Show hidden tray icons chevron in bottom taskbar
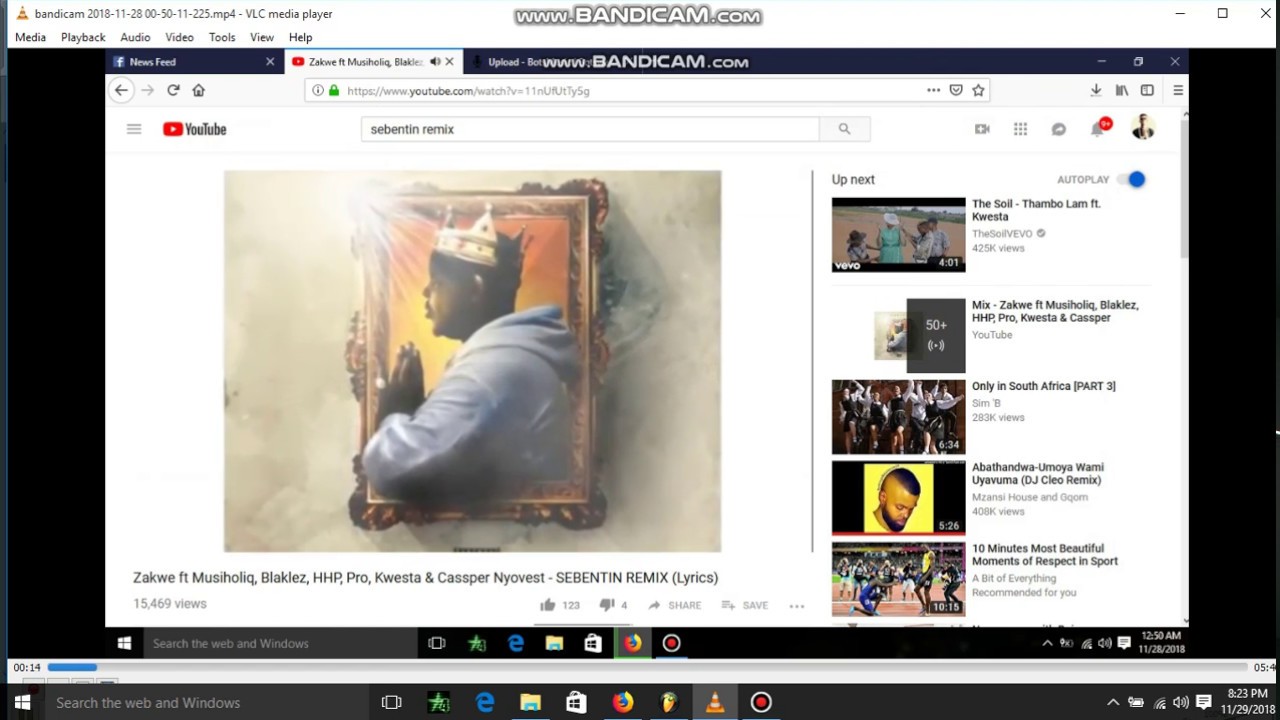Image resolution: width=1280 pixels, height=720 pixels. (x=1113, y=703)
